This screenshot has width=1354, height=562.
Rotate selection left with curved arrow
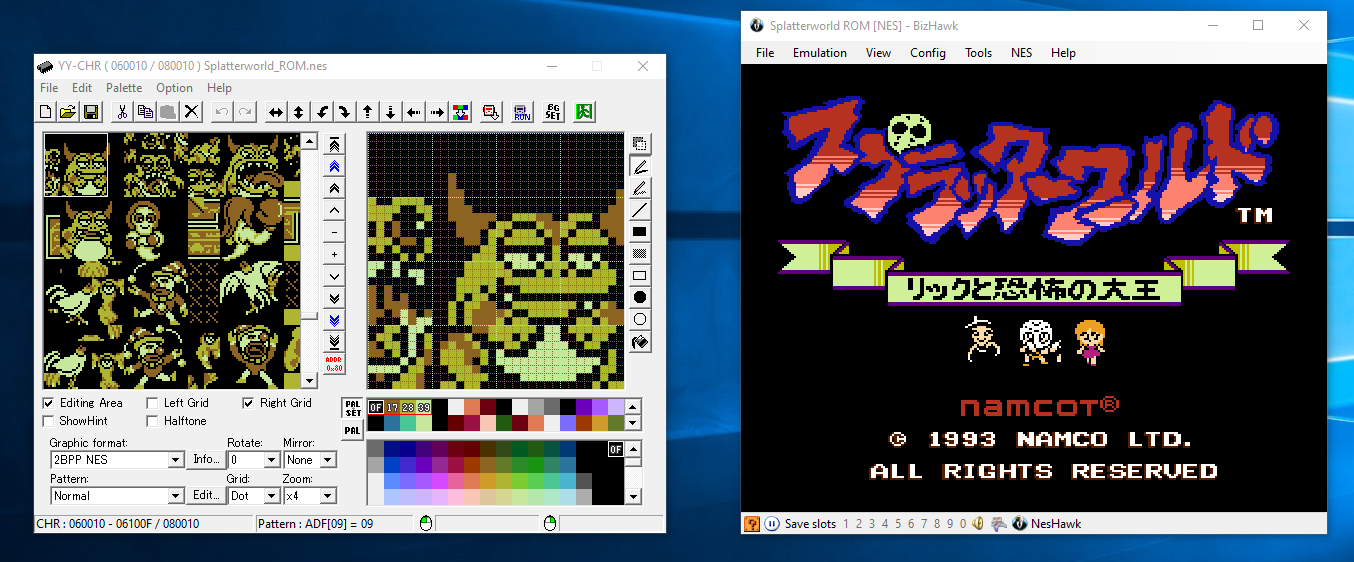[321, 112]
